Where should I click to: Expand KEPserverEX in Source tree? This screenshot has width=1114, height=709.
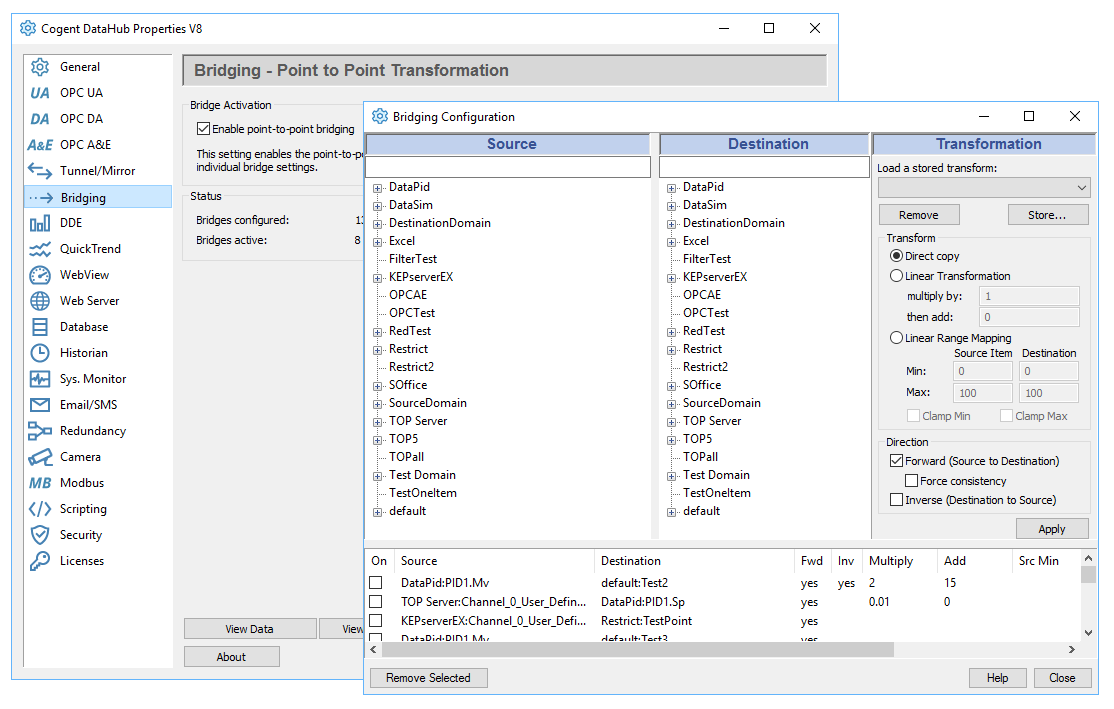pos(377,278)
